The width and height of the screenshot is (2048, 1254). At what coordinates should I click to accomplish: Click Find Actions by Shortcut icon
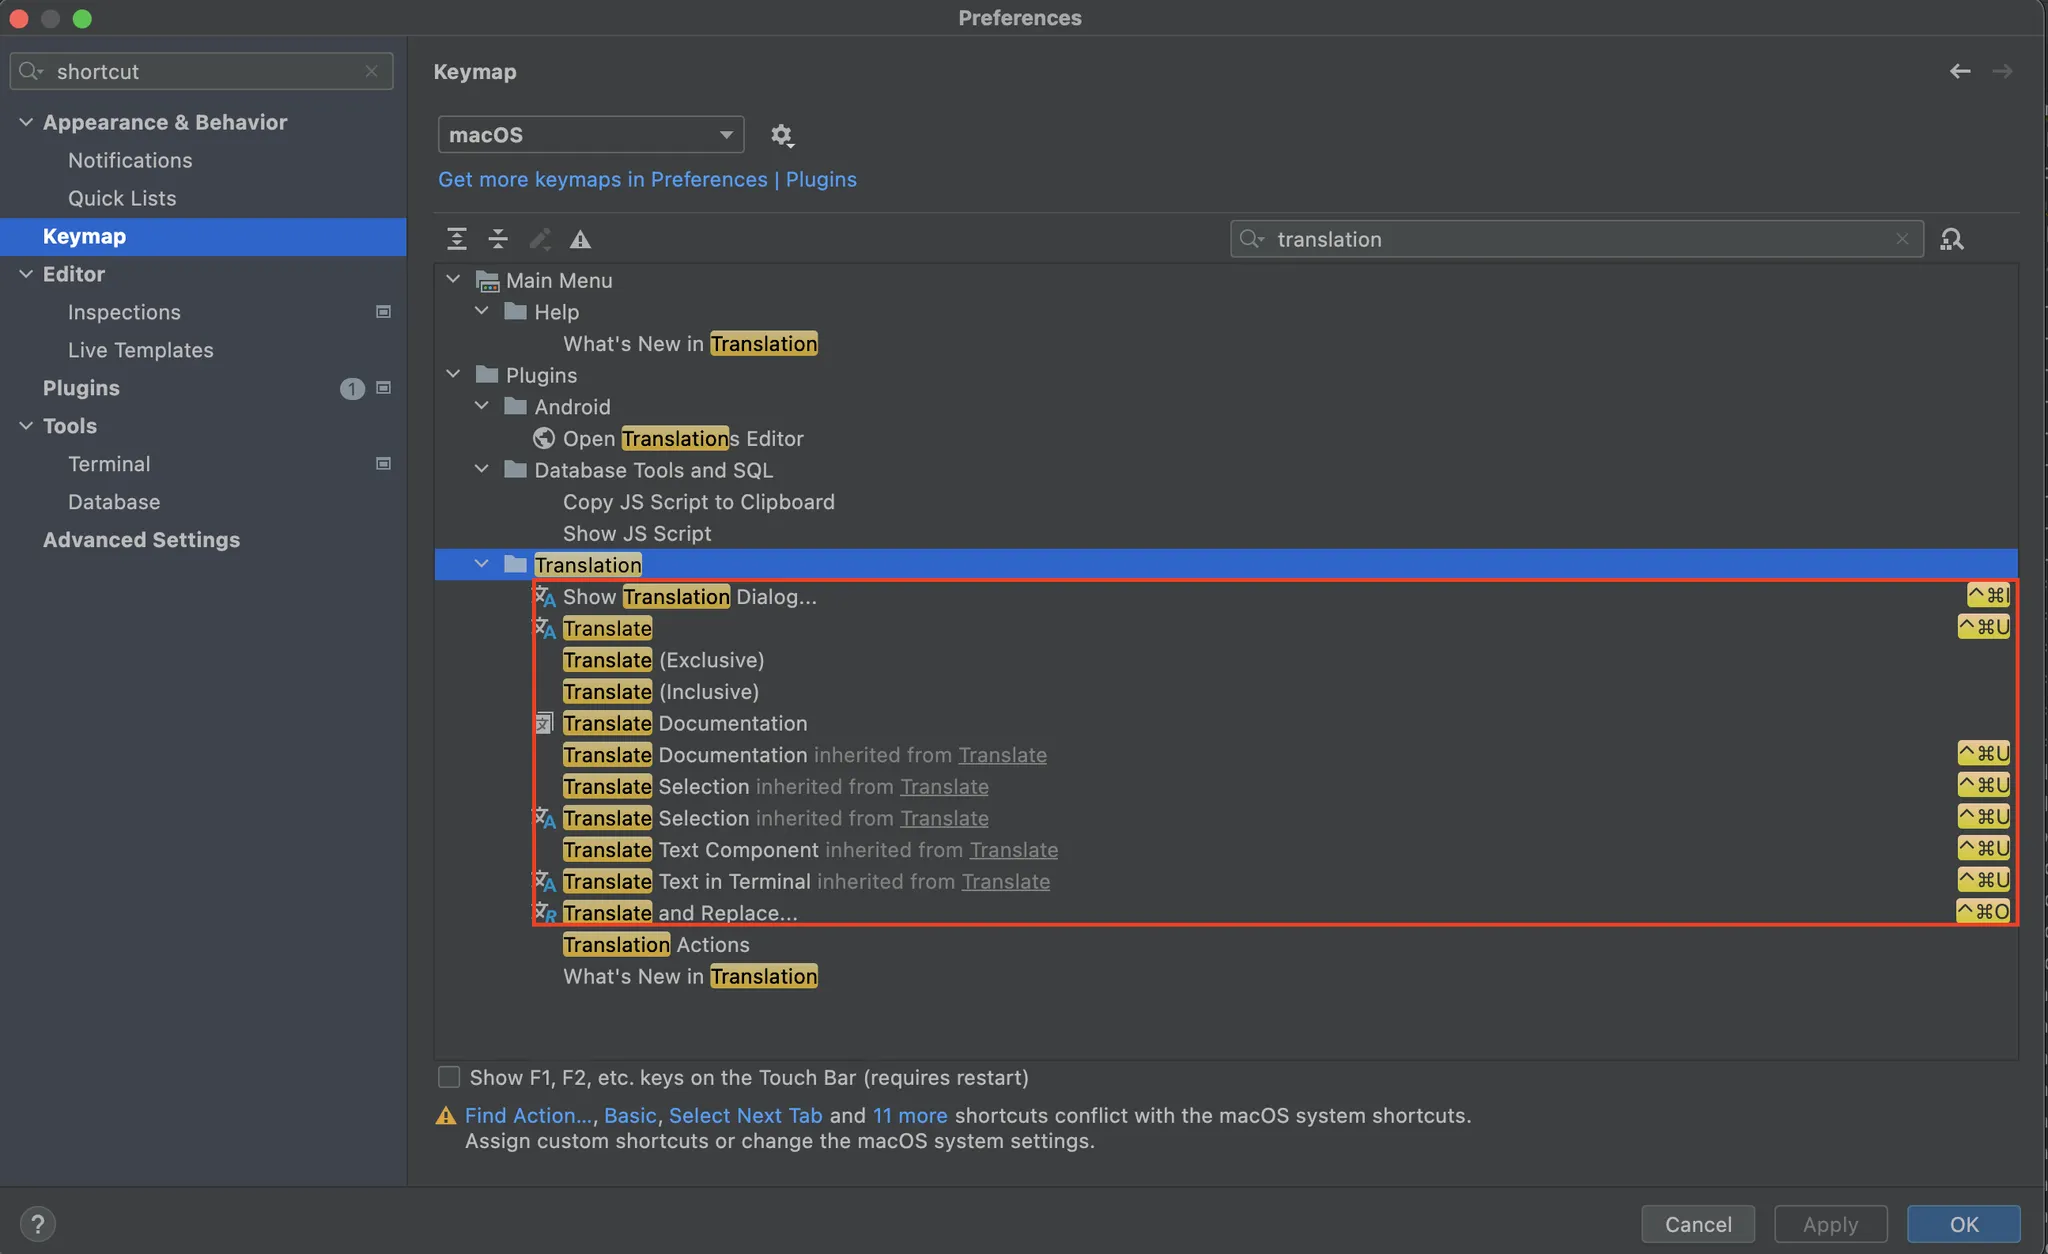pos(1951,239)
